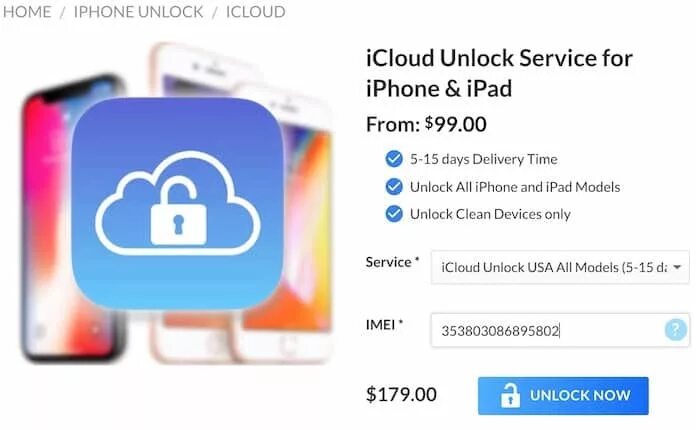Go to HOME breadcrumb
This screenshot has height=430, width=696.
[x=27, y=12]
